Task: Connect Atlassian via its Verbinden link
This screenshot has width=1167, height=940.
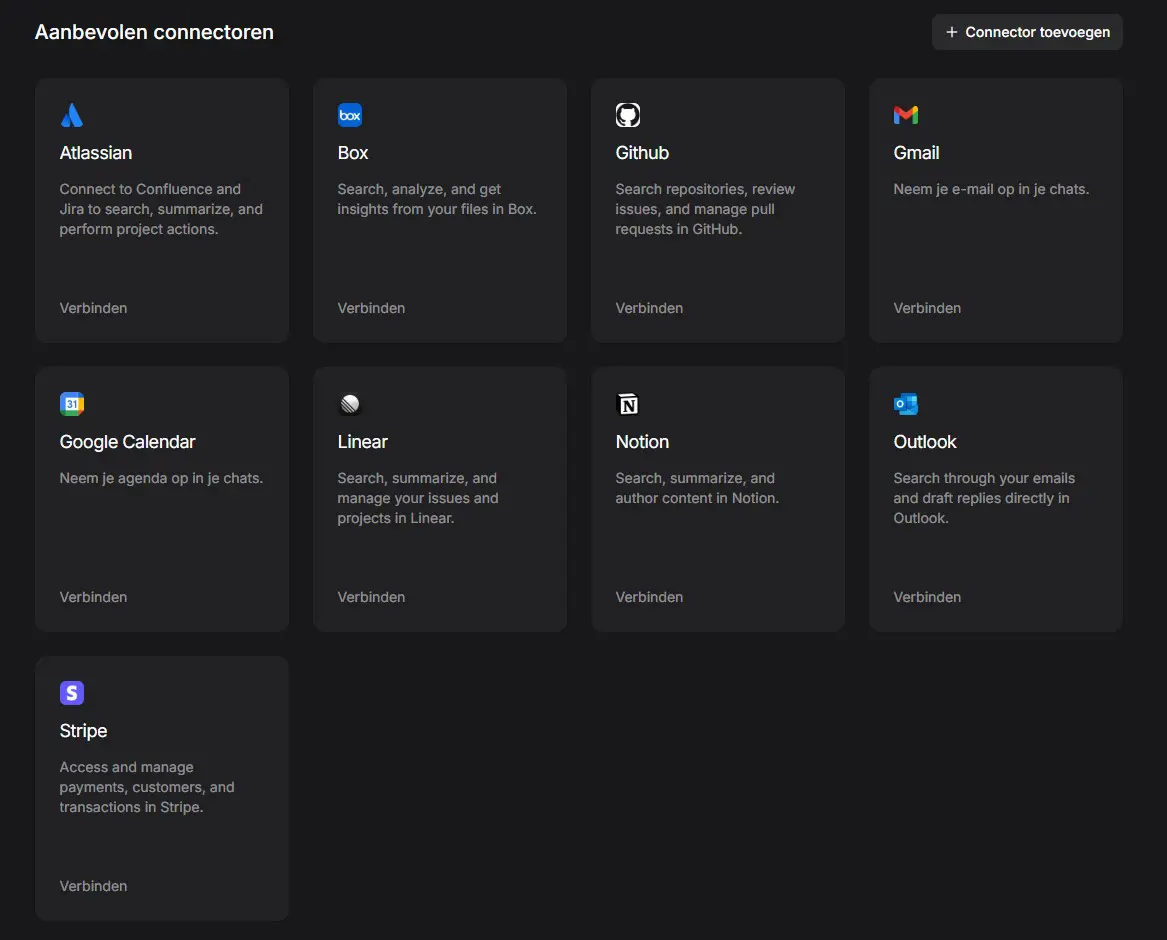Action: 93,308
